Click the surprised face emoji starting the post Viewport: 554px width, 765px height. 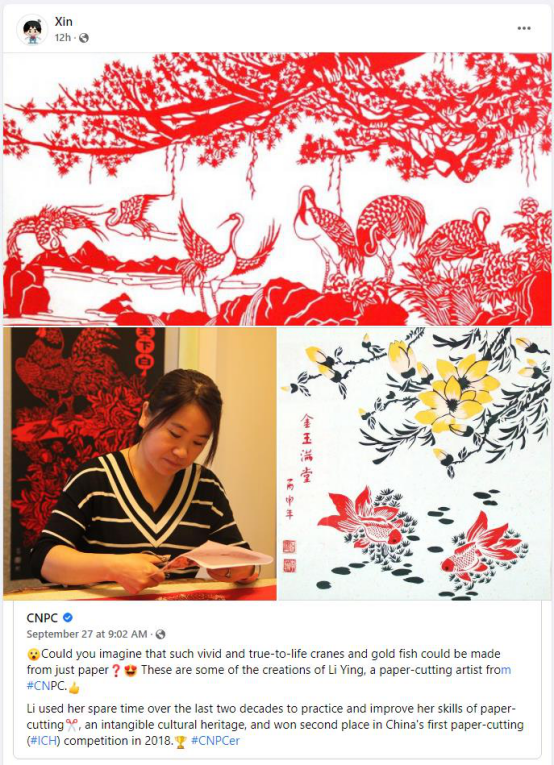33,654
